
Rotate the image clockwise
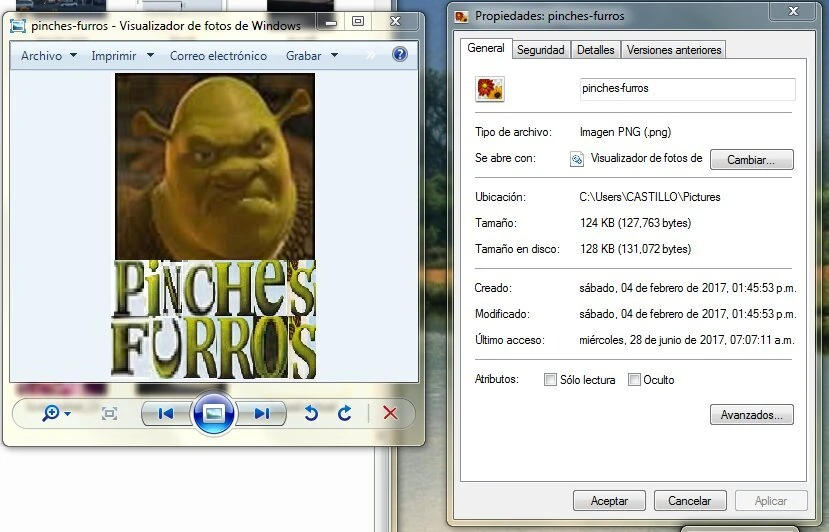click(345, 413)
